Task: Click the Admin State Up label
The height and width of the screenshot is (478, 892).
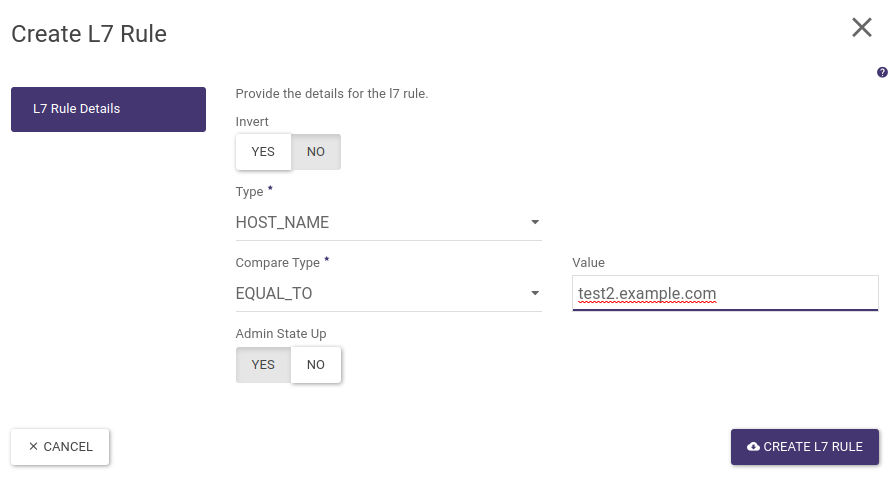Action: point(280,334)
